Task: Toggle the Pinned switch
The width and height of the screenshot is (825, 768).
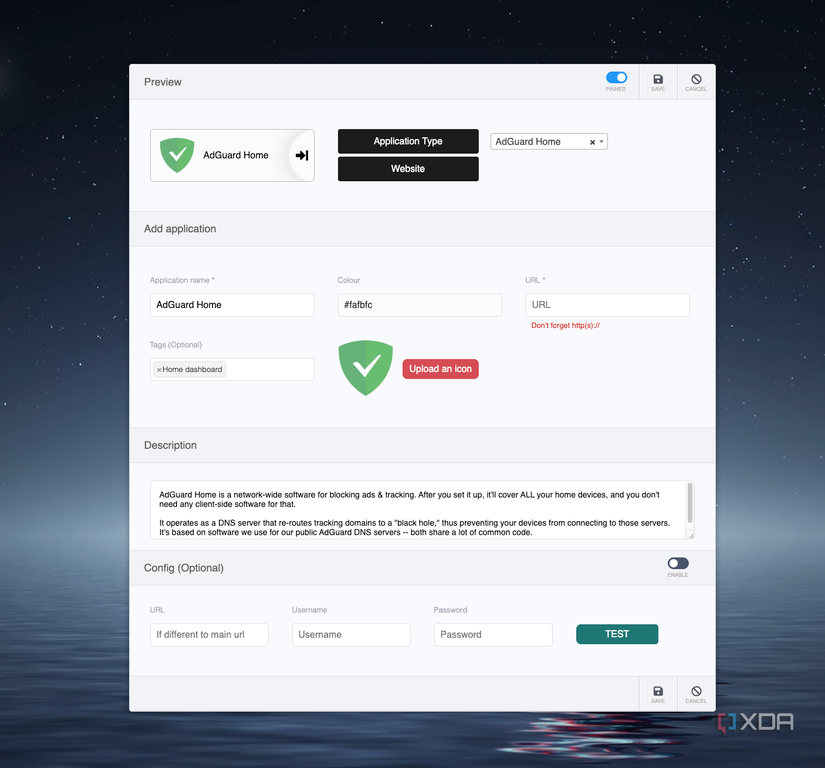Action: pyautogui.click(x=616, y=77)
